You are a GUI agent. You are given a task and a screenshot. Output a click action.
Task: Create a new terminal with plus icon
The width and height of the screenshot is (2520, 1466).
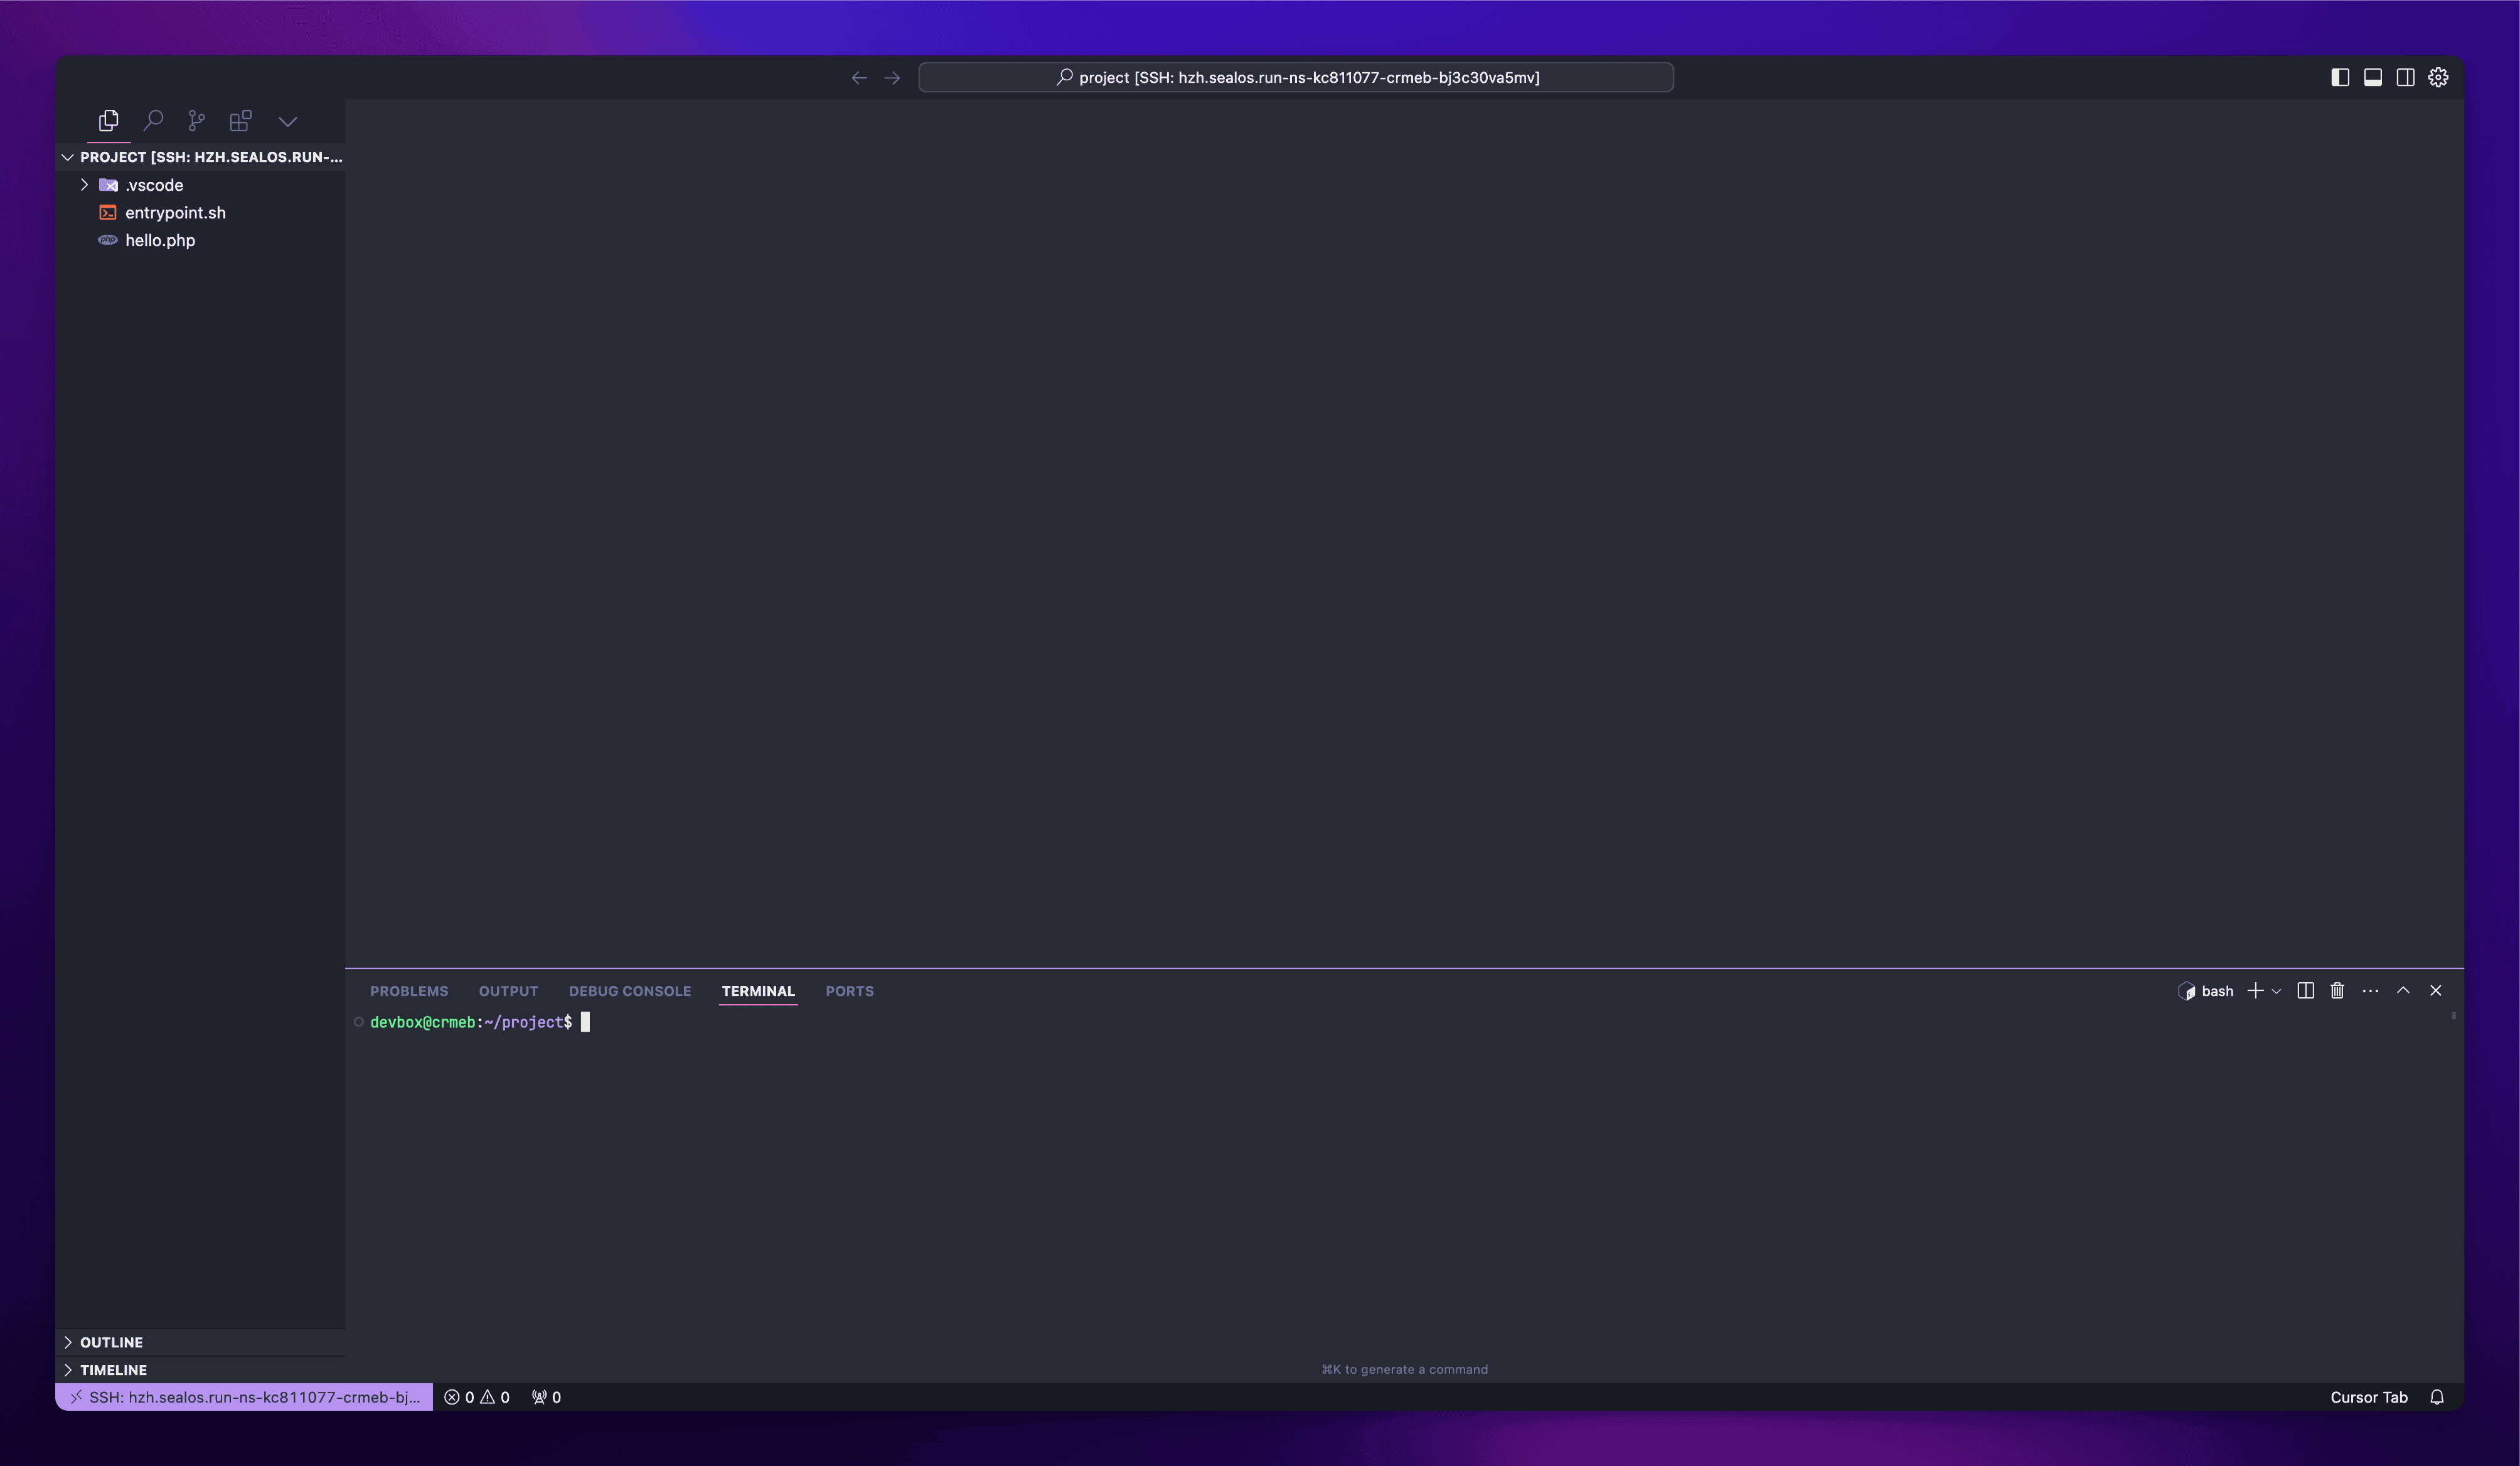tap(2255, 991)
